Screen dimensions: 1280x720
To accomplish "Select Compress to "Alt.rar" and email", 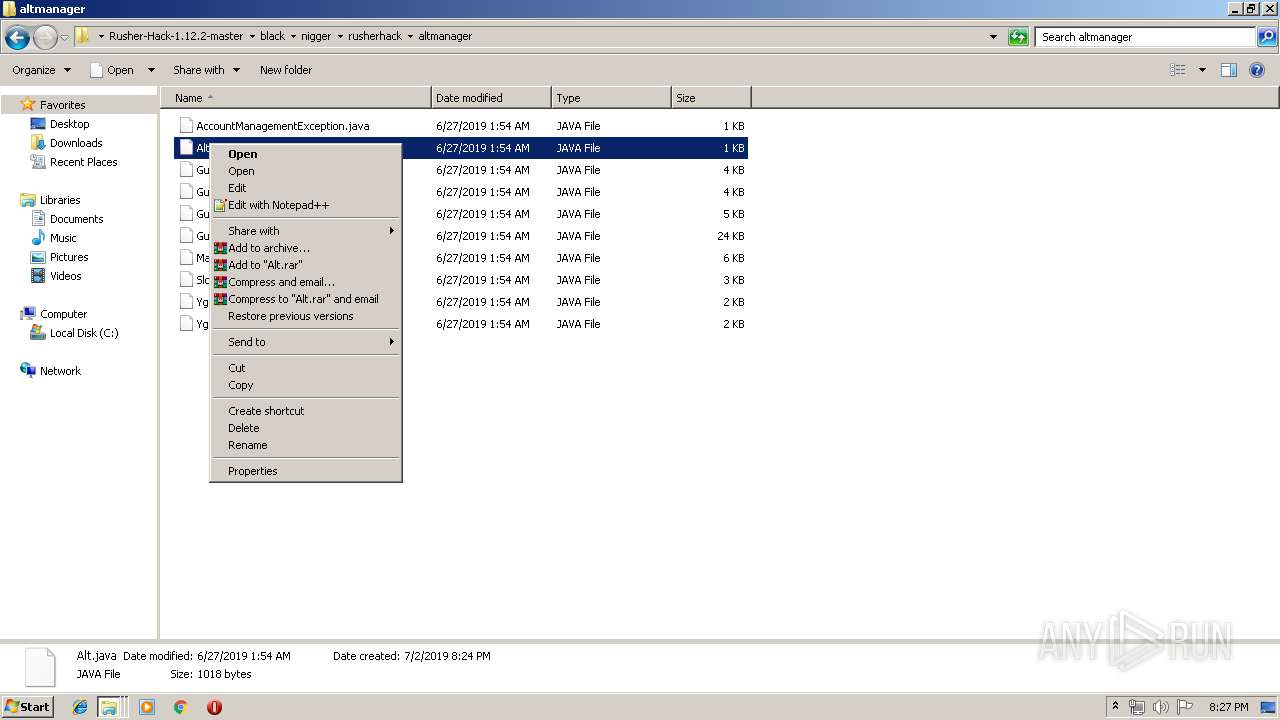I will coord(303,299).
